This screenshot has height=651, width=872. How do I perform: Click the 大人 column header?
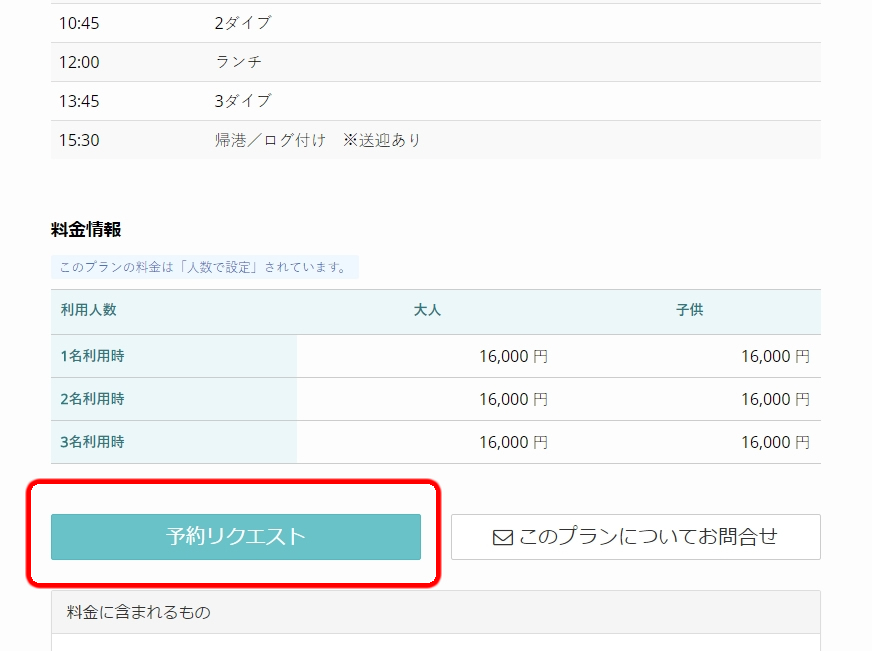pos(427,310)
